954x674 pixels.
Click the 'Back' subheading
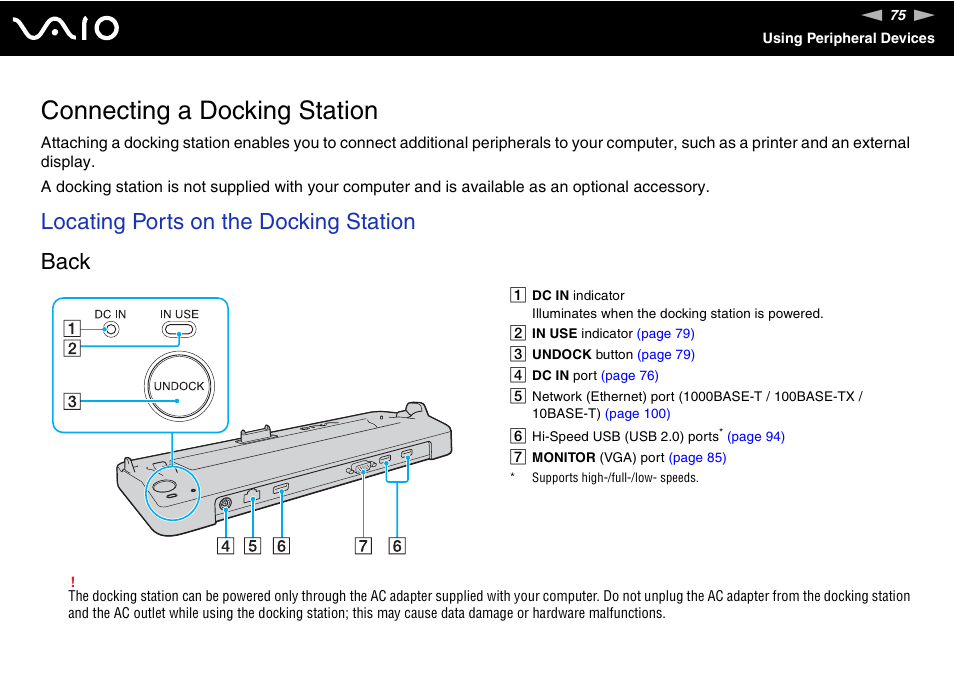click(66, 262)
